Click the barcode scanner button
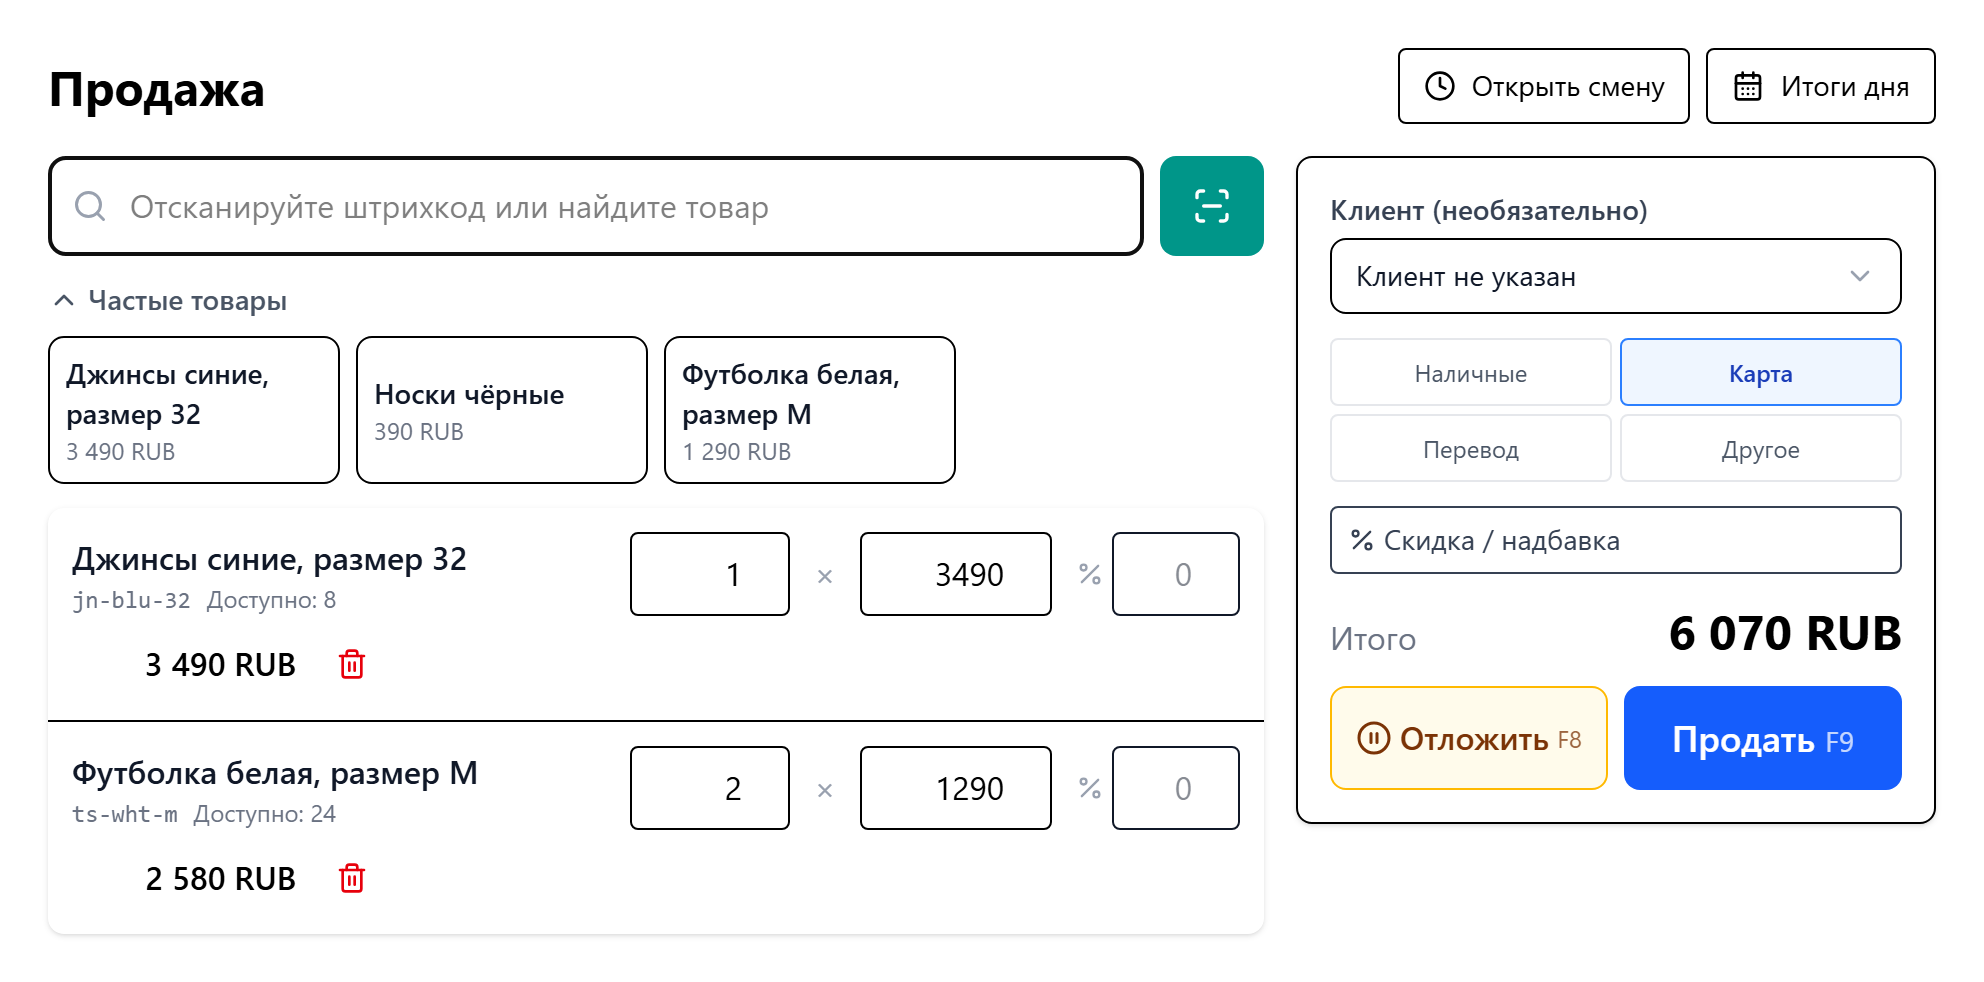 (1211, 206)
